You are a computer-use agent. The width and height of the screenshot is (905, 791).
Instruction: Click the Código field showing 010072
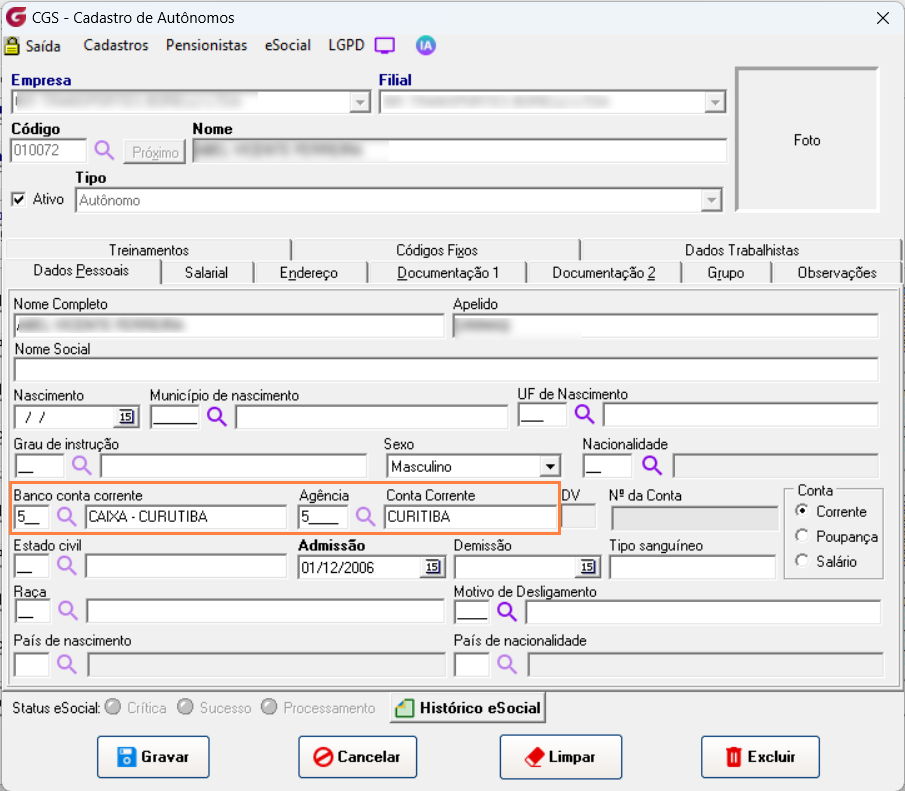48,151
